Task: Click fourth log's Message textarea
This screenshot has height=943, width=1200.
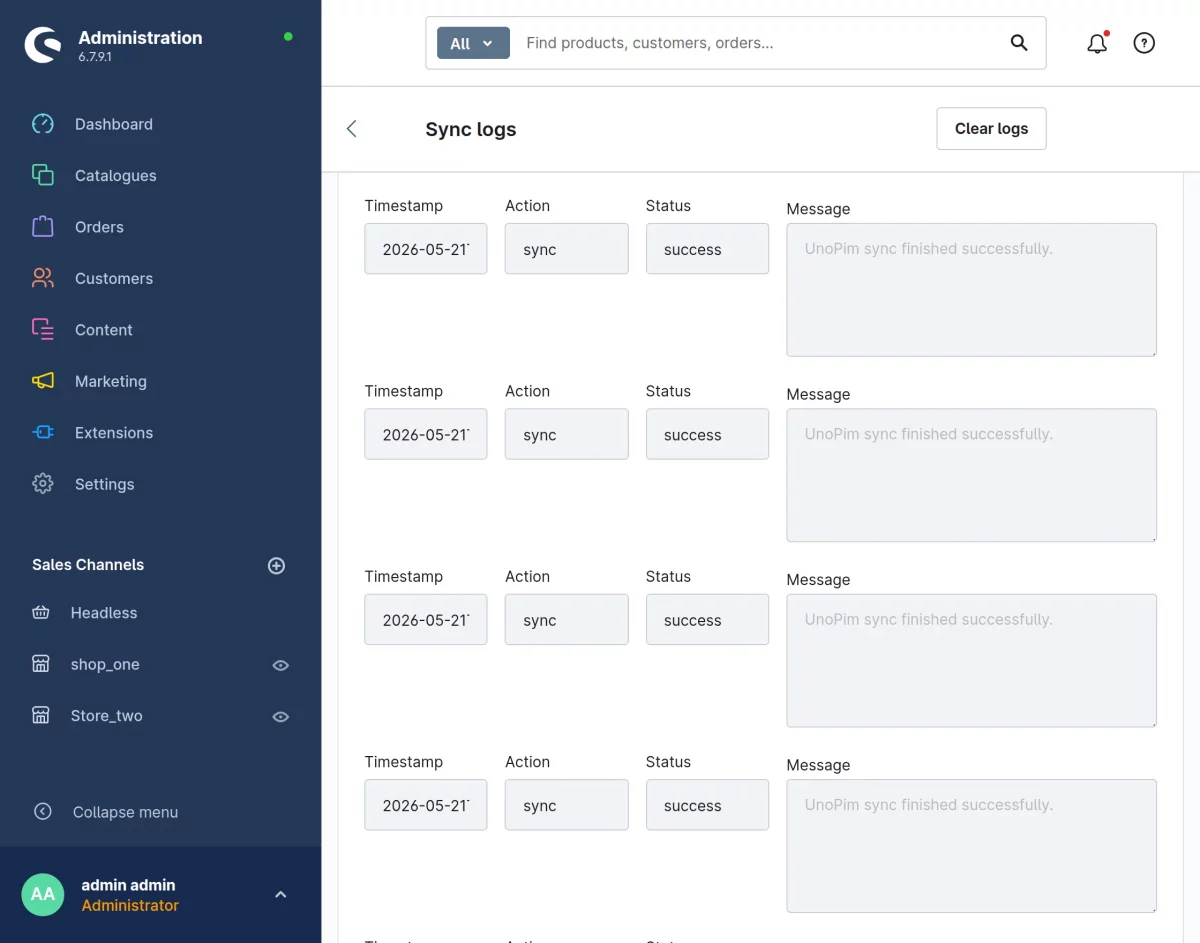Action: tap(972, 846)
